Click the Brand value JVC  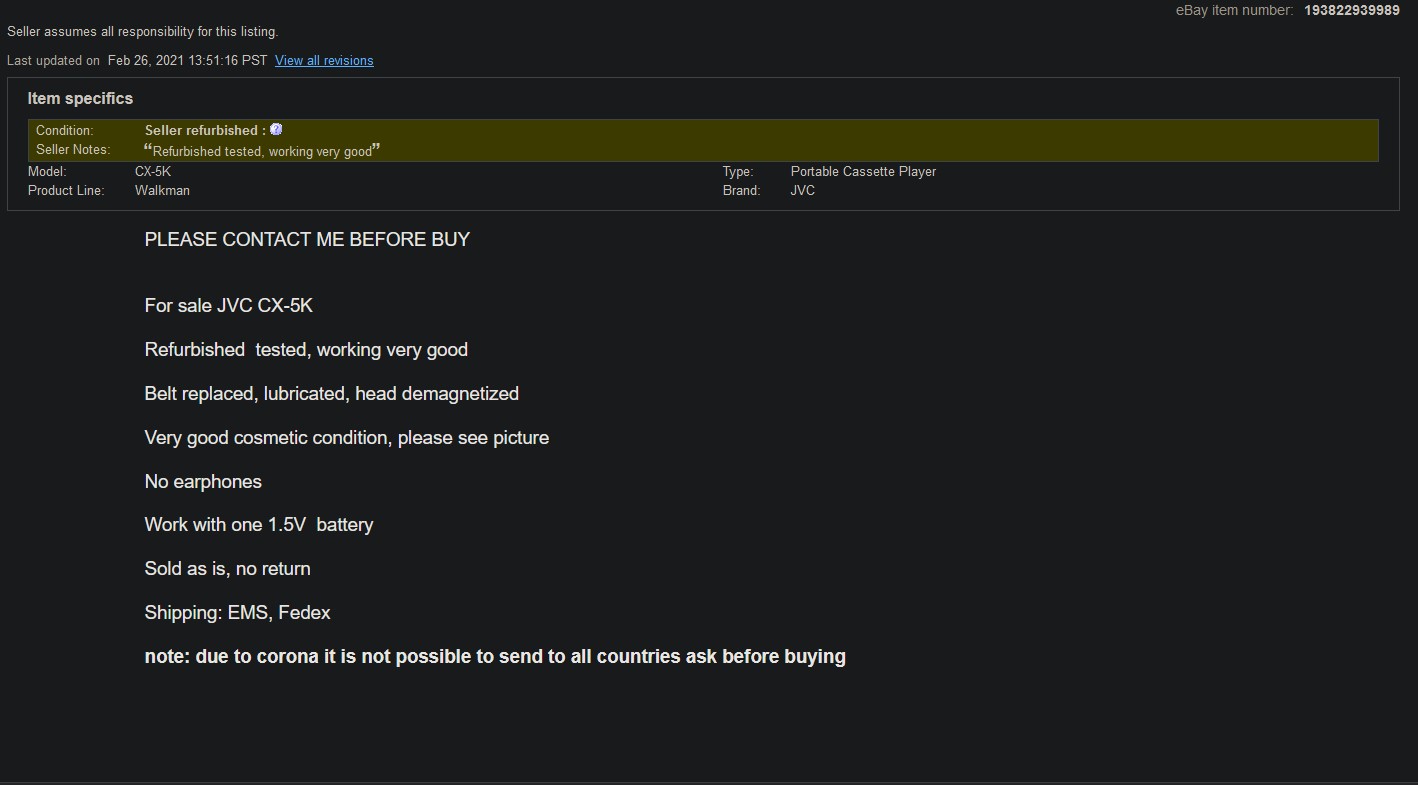[803, 190]
